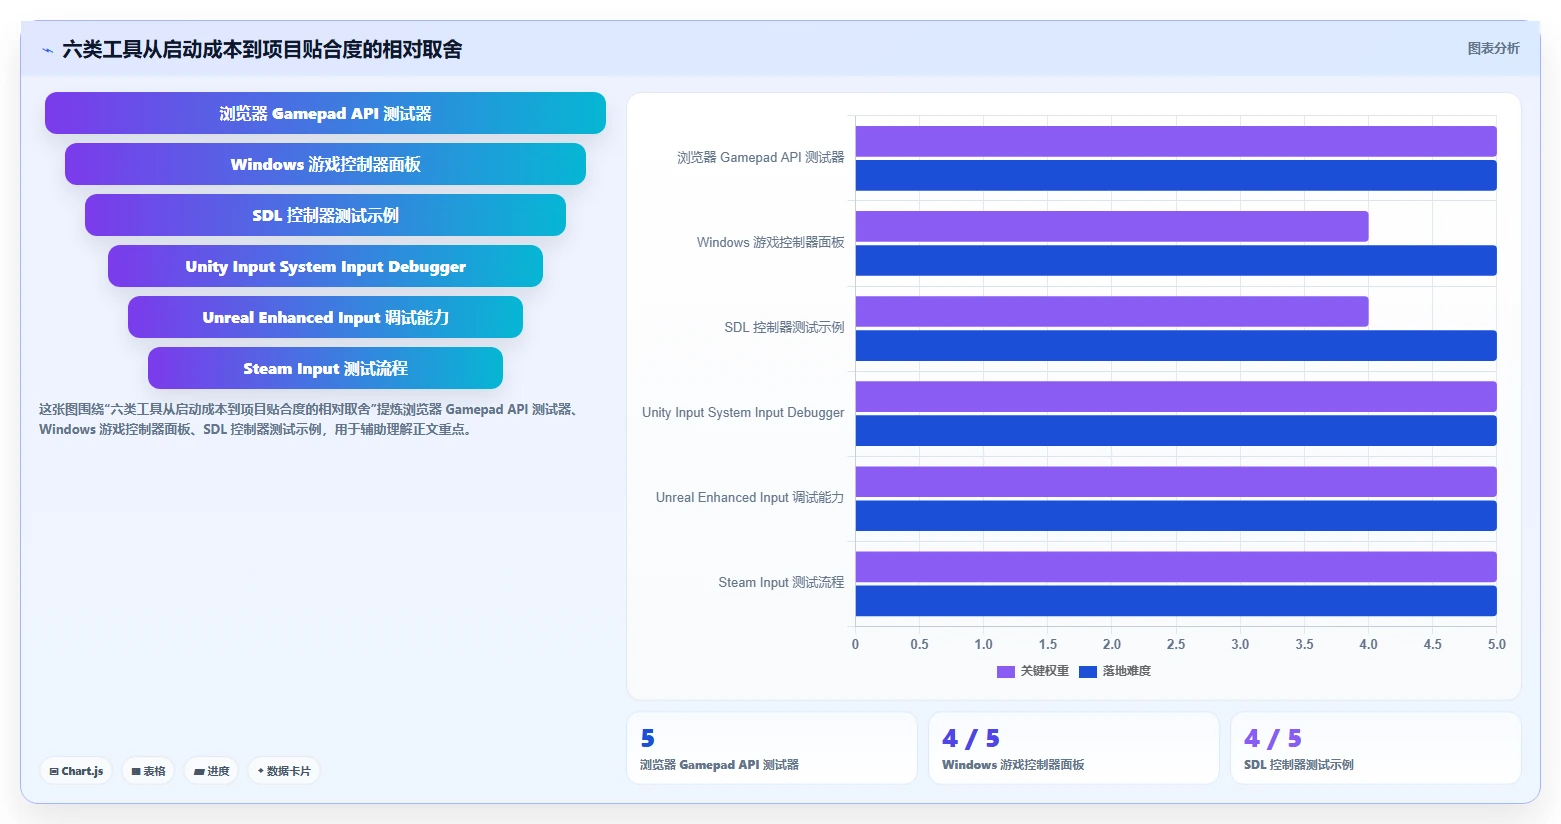Select the 浏览器 Gamepad API 测试器 funnel bar
Screen dimensions: 1561x824
[x=325, y=113]
